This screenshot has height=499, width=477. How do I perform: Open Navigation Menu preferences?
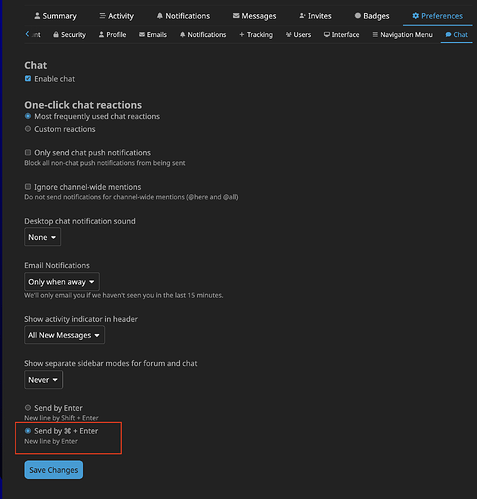pos(402,35)
